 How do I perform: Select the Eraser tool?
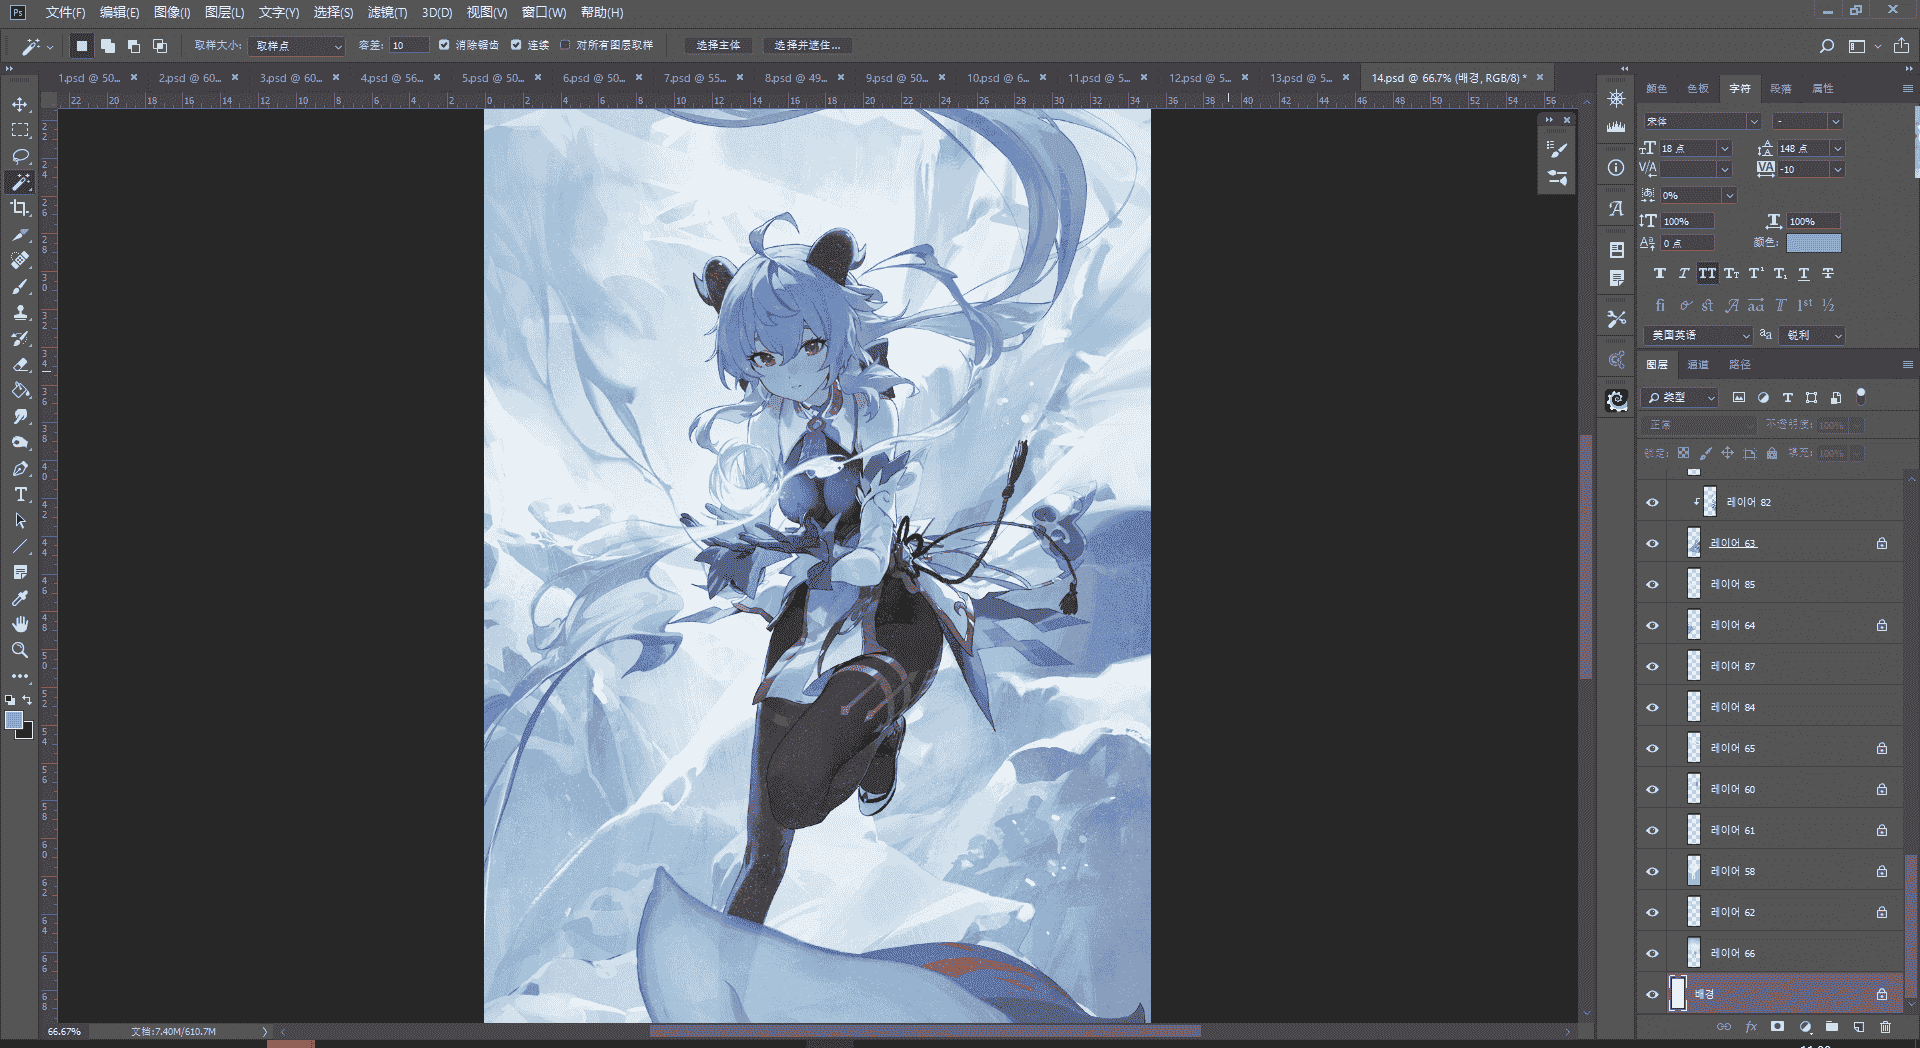coord(20,364)
